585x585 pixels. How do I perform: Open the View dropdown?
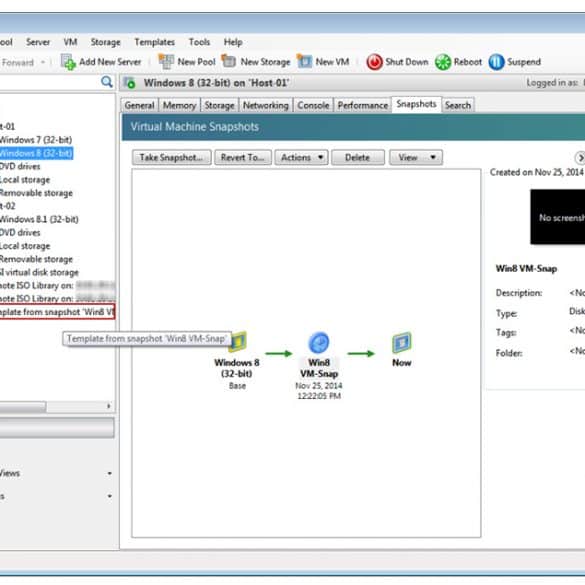pos(416,157)
